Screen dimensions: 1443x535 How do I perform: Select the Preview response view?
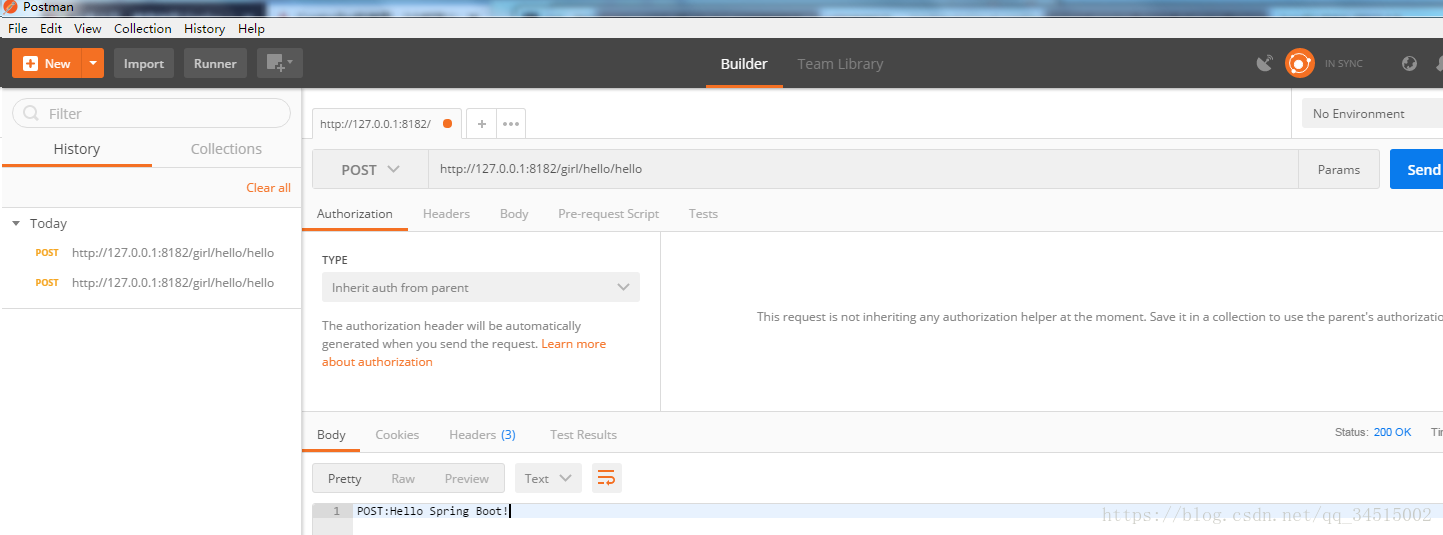tap(467, 478)
